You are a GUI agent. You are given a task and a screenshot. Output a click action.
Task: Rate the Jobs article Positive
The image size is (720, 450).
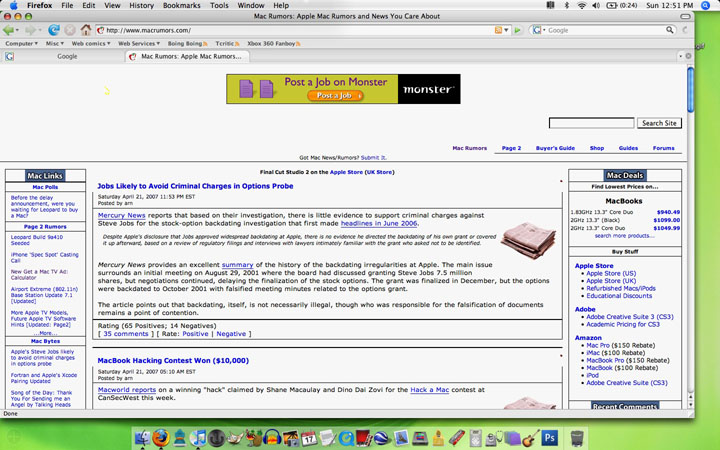[x=195, y=334]
